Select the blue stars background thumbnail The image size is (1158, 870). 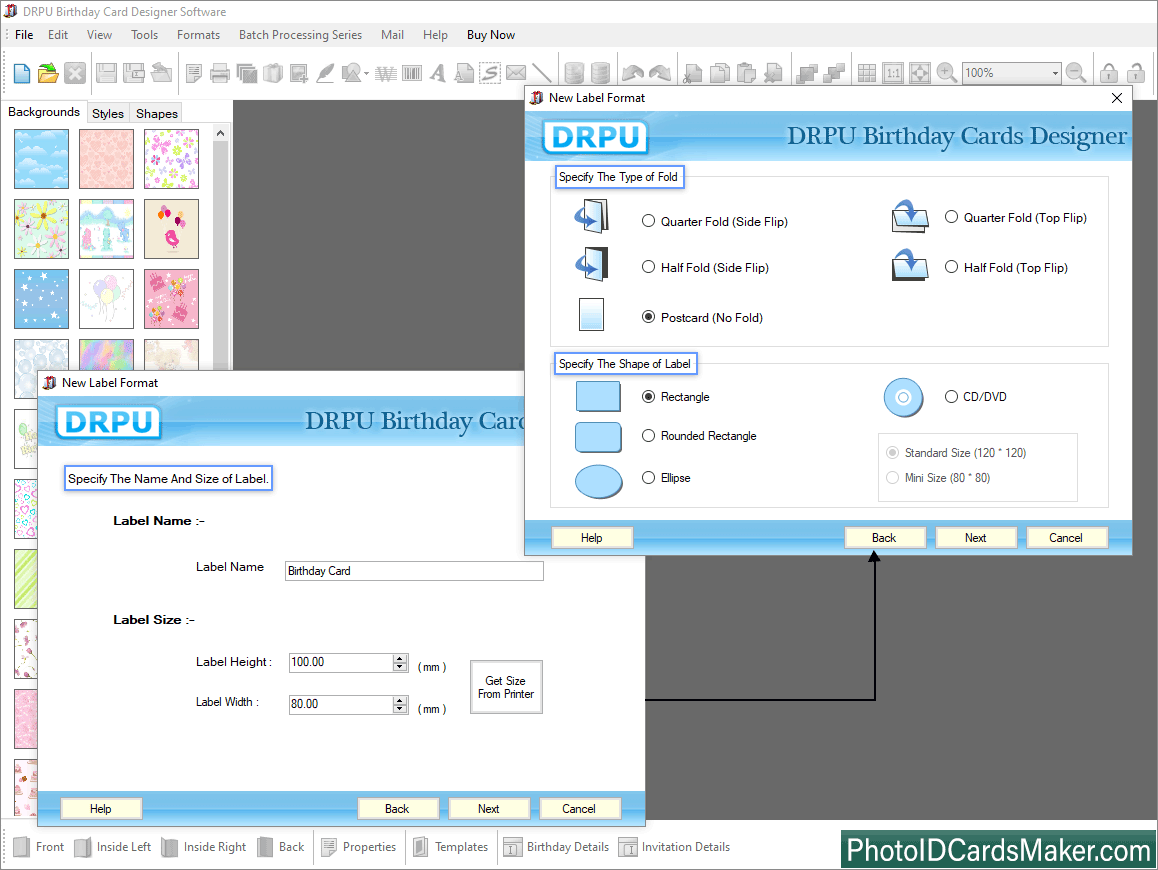(x=42, y=298)
